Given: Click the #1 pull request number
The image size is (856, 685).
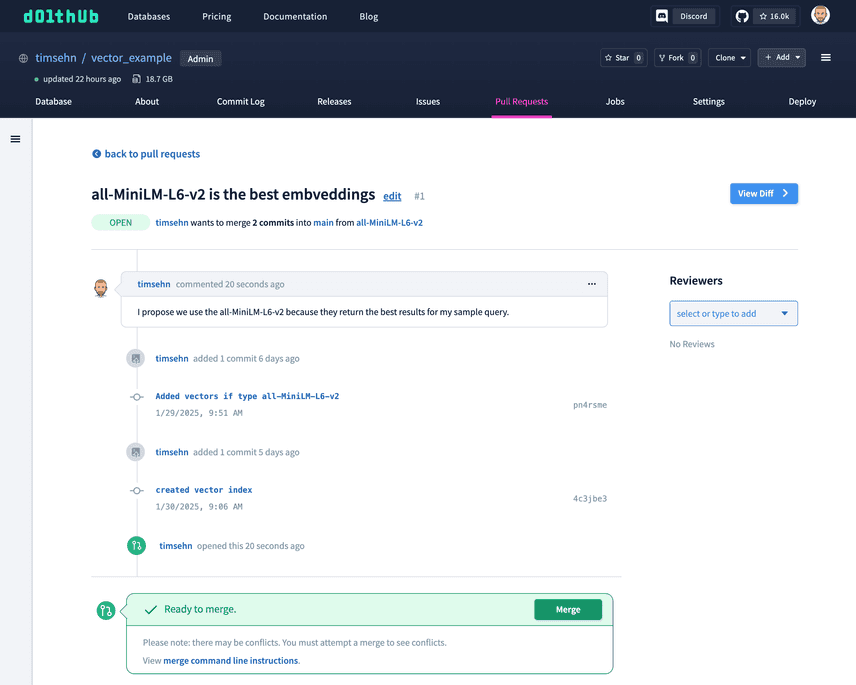Looking at the screenshot, I should (x=419, y=196).
